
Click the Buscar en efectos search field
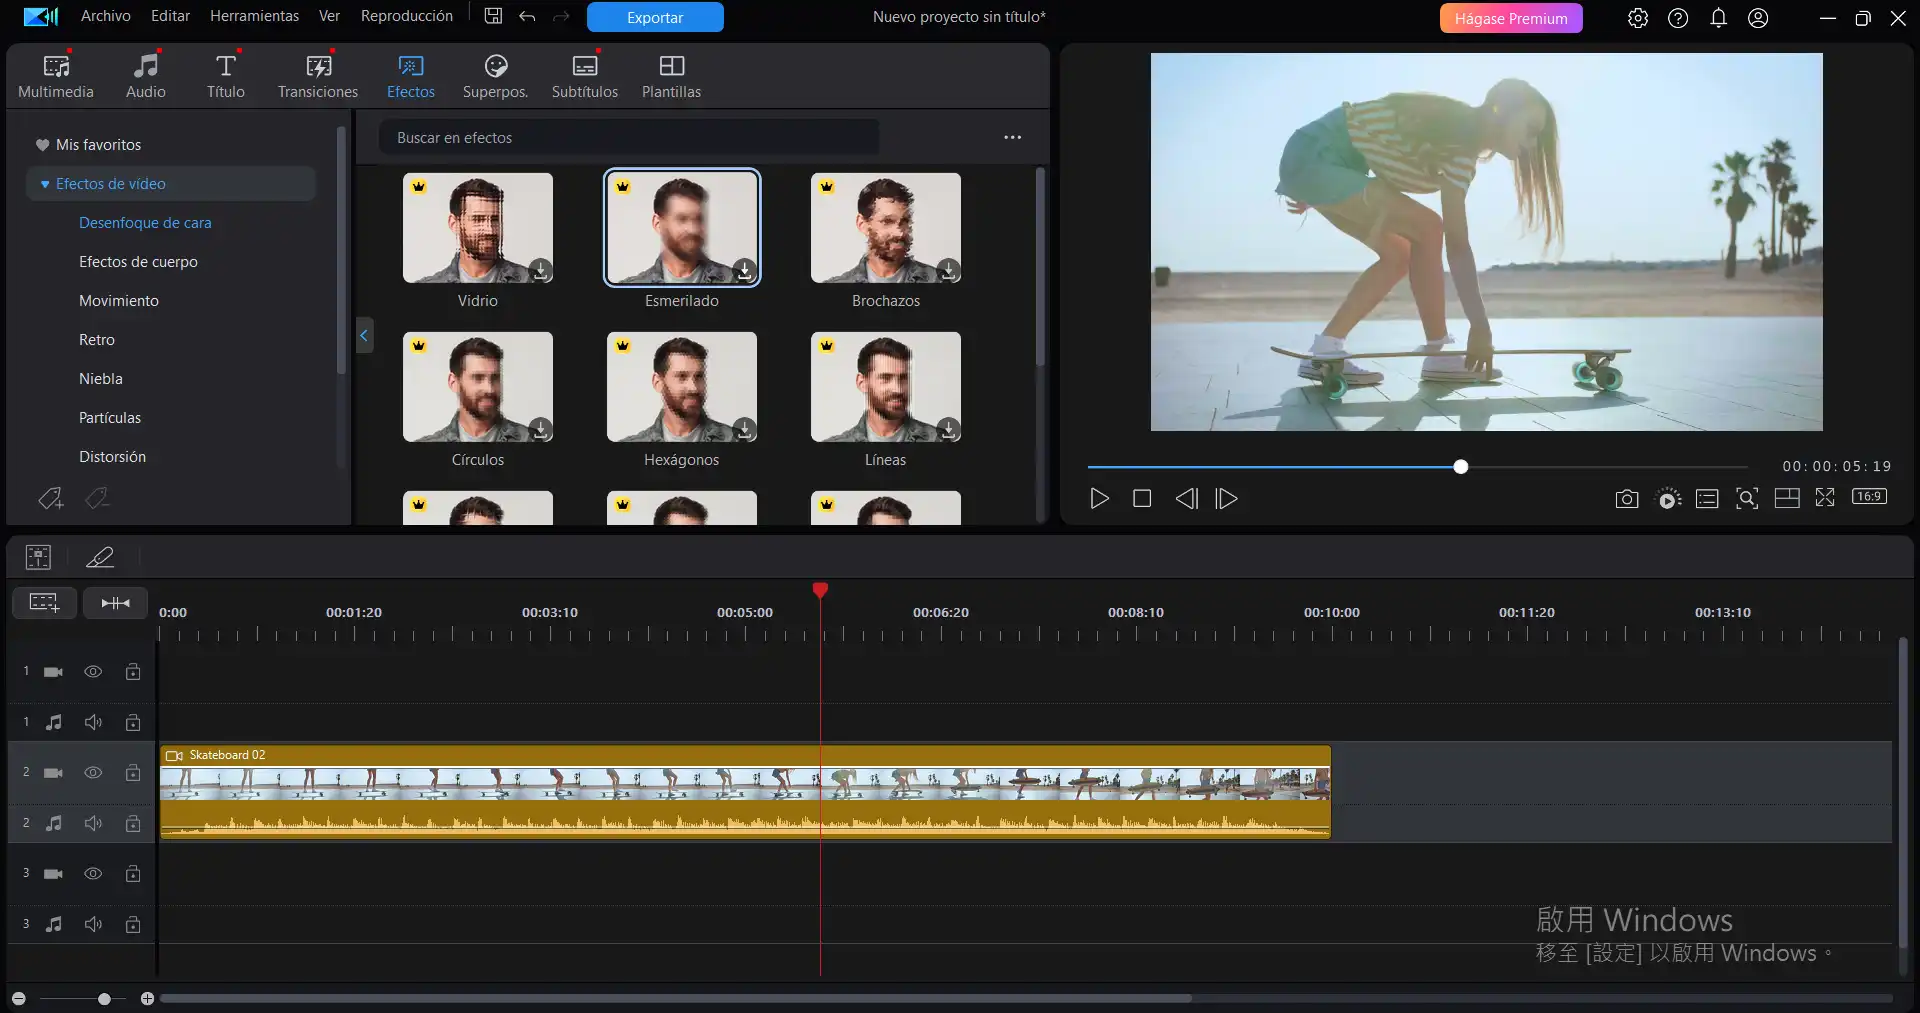pyautogui.click(x=628, y=138)
